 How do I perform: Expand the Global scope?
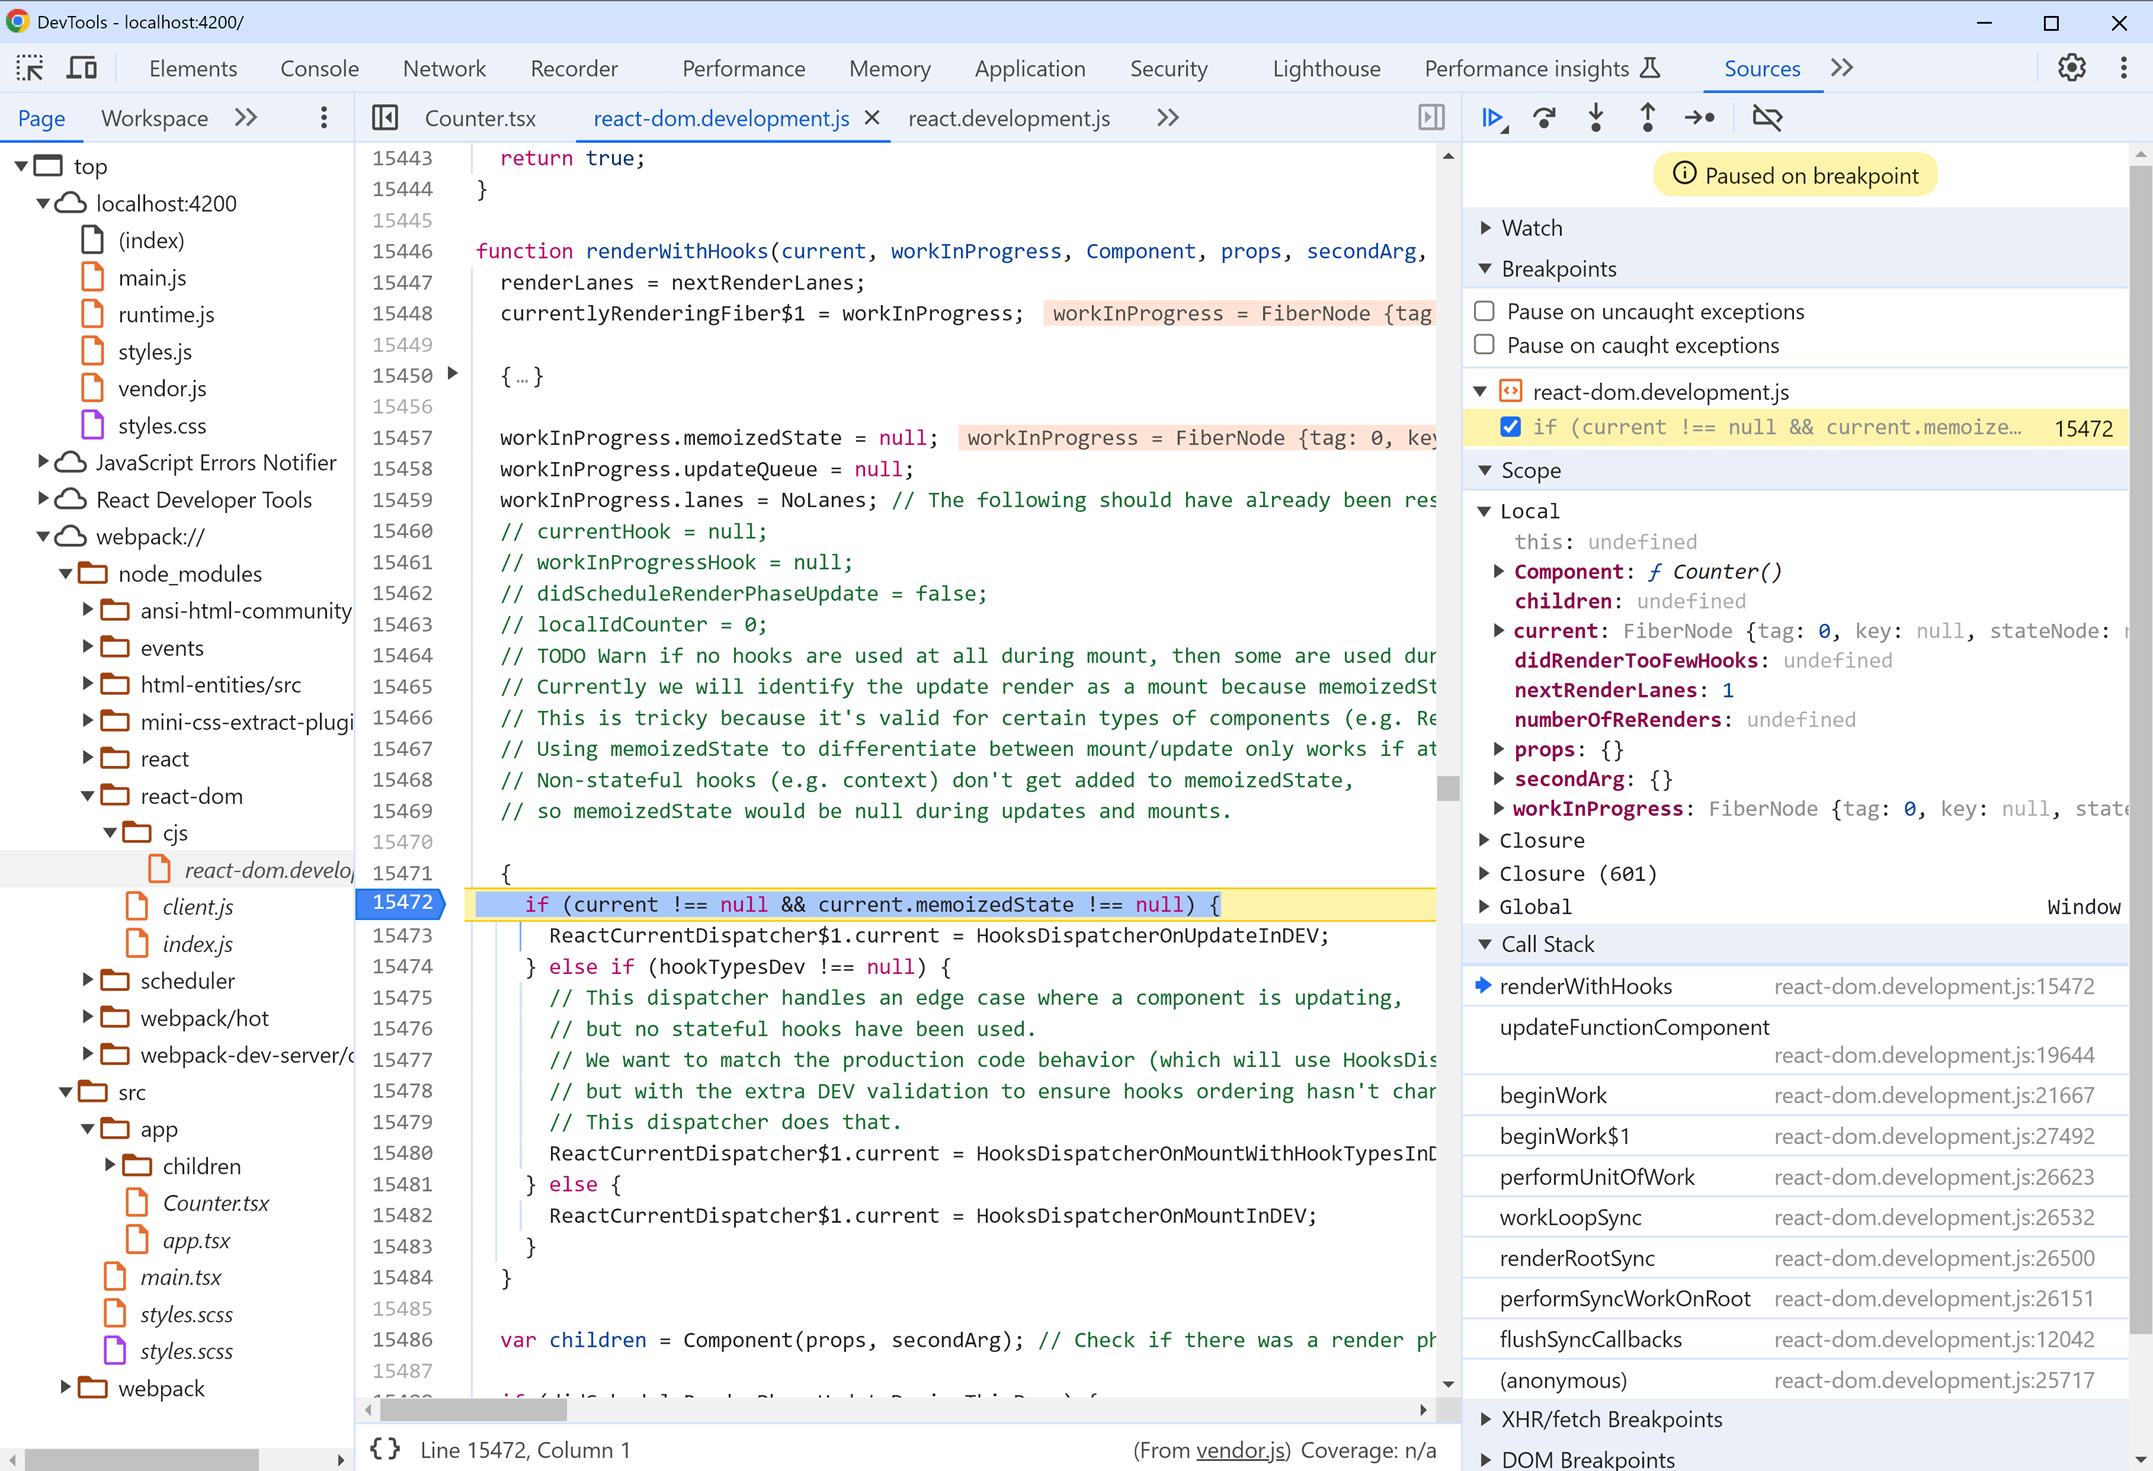point(1486,906)
